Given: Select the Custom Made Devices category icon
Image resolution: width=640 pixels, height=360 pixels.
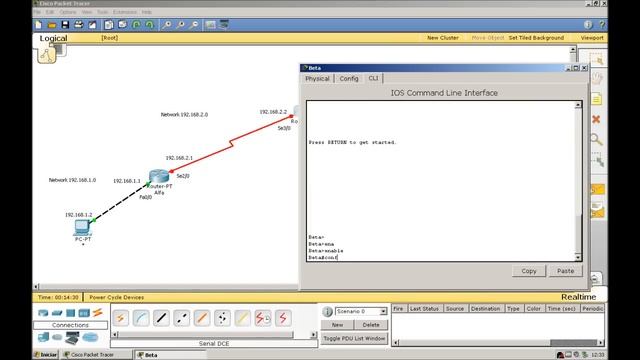Looking at the screenshot, I should (x=72, y=338).
